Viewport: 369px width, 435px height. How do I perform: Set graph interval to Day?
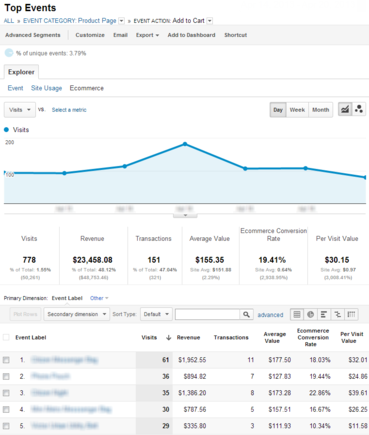(278, 110)
